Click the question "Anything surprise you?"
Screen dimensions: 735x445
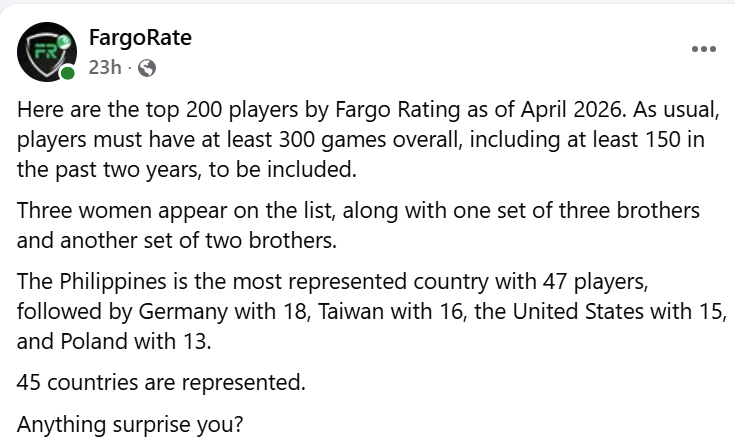(x=130, y=423)
